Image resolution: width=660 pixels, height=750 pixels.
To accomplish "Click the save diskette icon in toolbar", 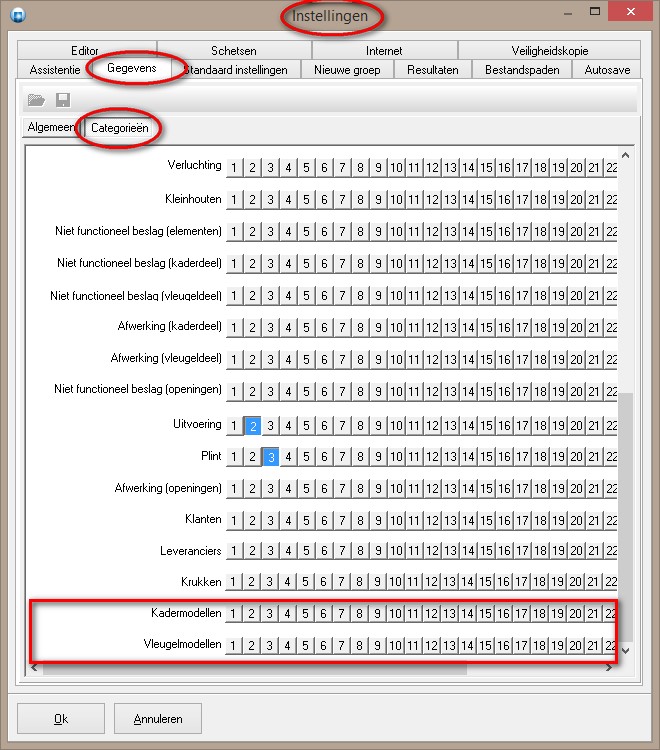I will tap(63, 100).
